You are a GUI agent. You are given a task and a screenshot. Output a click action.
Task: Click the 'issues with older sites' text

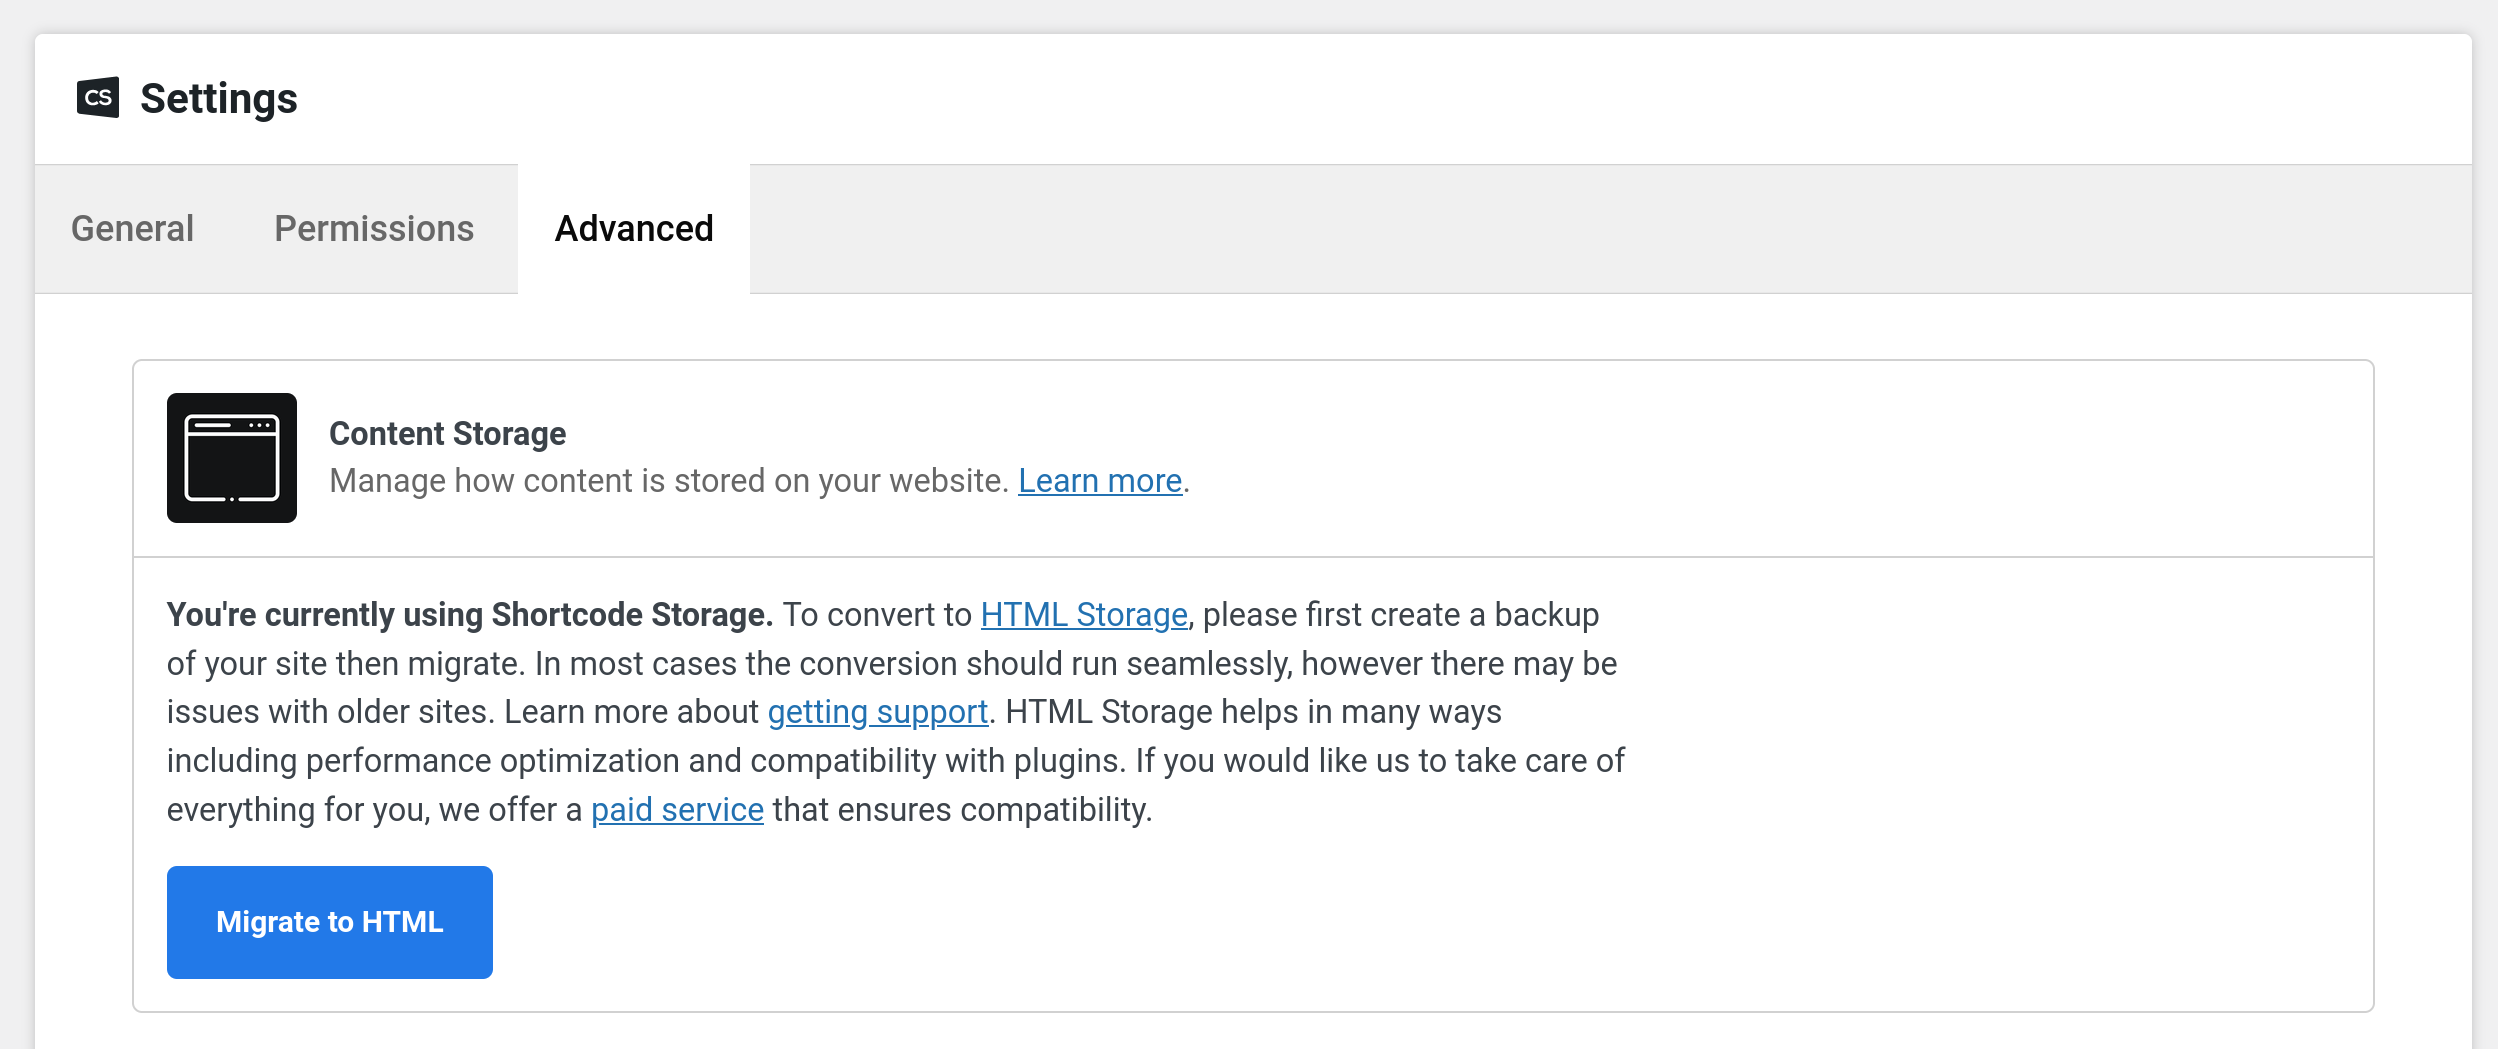coord(330,712)
